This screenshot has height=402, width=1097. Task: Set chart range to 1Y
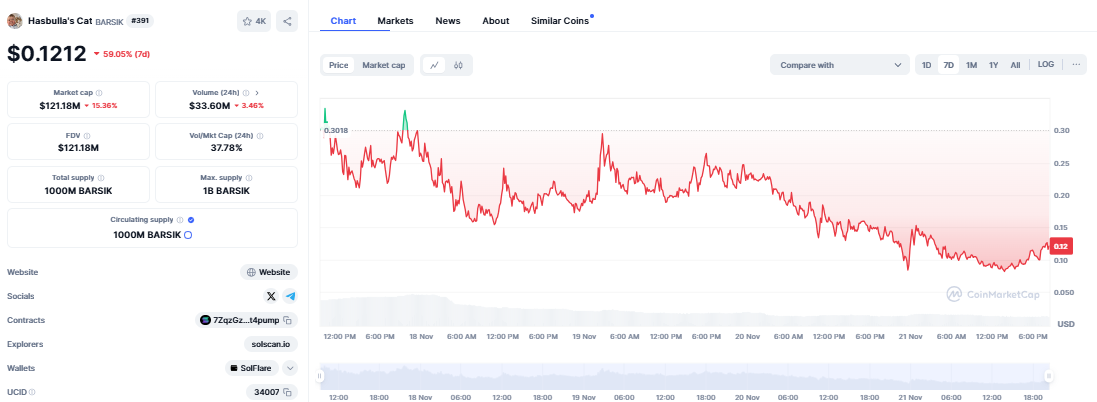tap(993, 65)
